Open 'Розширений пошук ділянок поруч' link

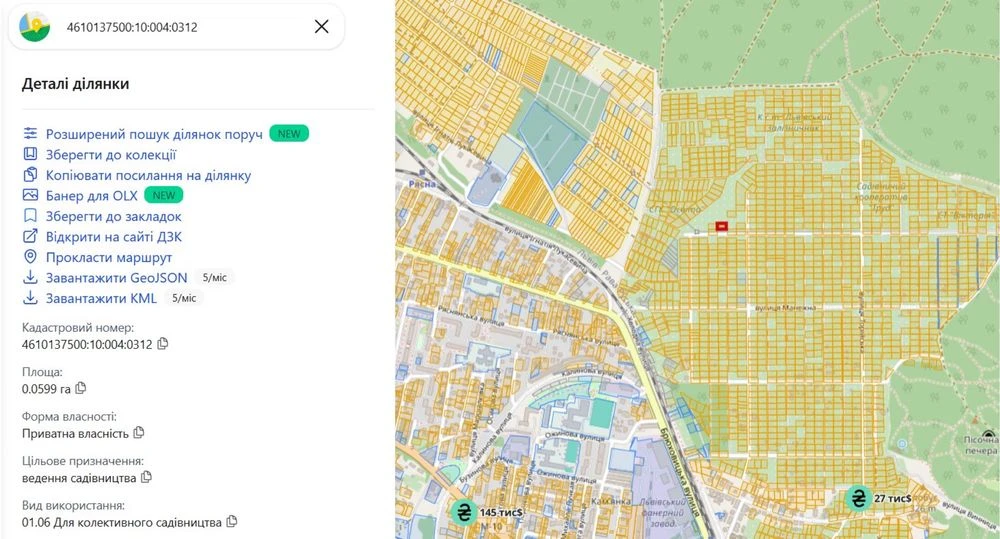pyautogui.click(x=154, y=134)
